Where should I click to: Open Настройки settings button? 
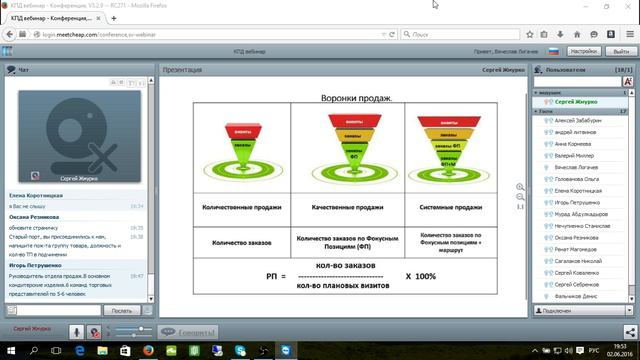click(x=584, y=51)
